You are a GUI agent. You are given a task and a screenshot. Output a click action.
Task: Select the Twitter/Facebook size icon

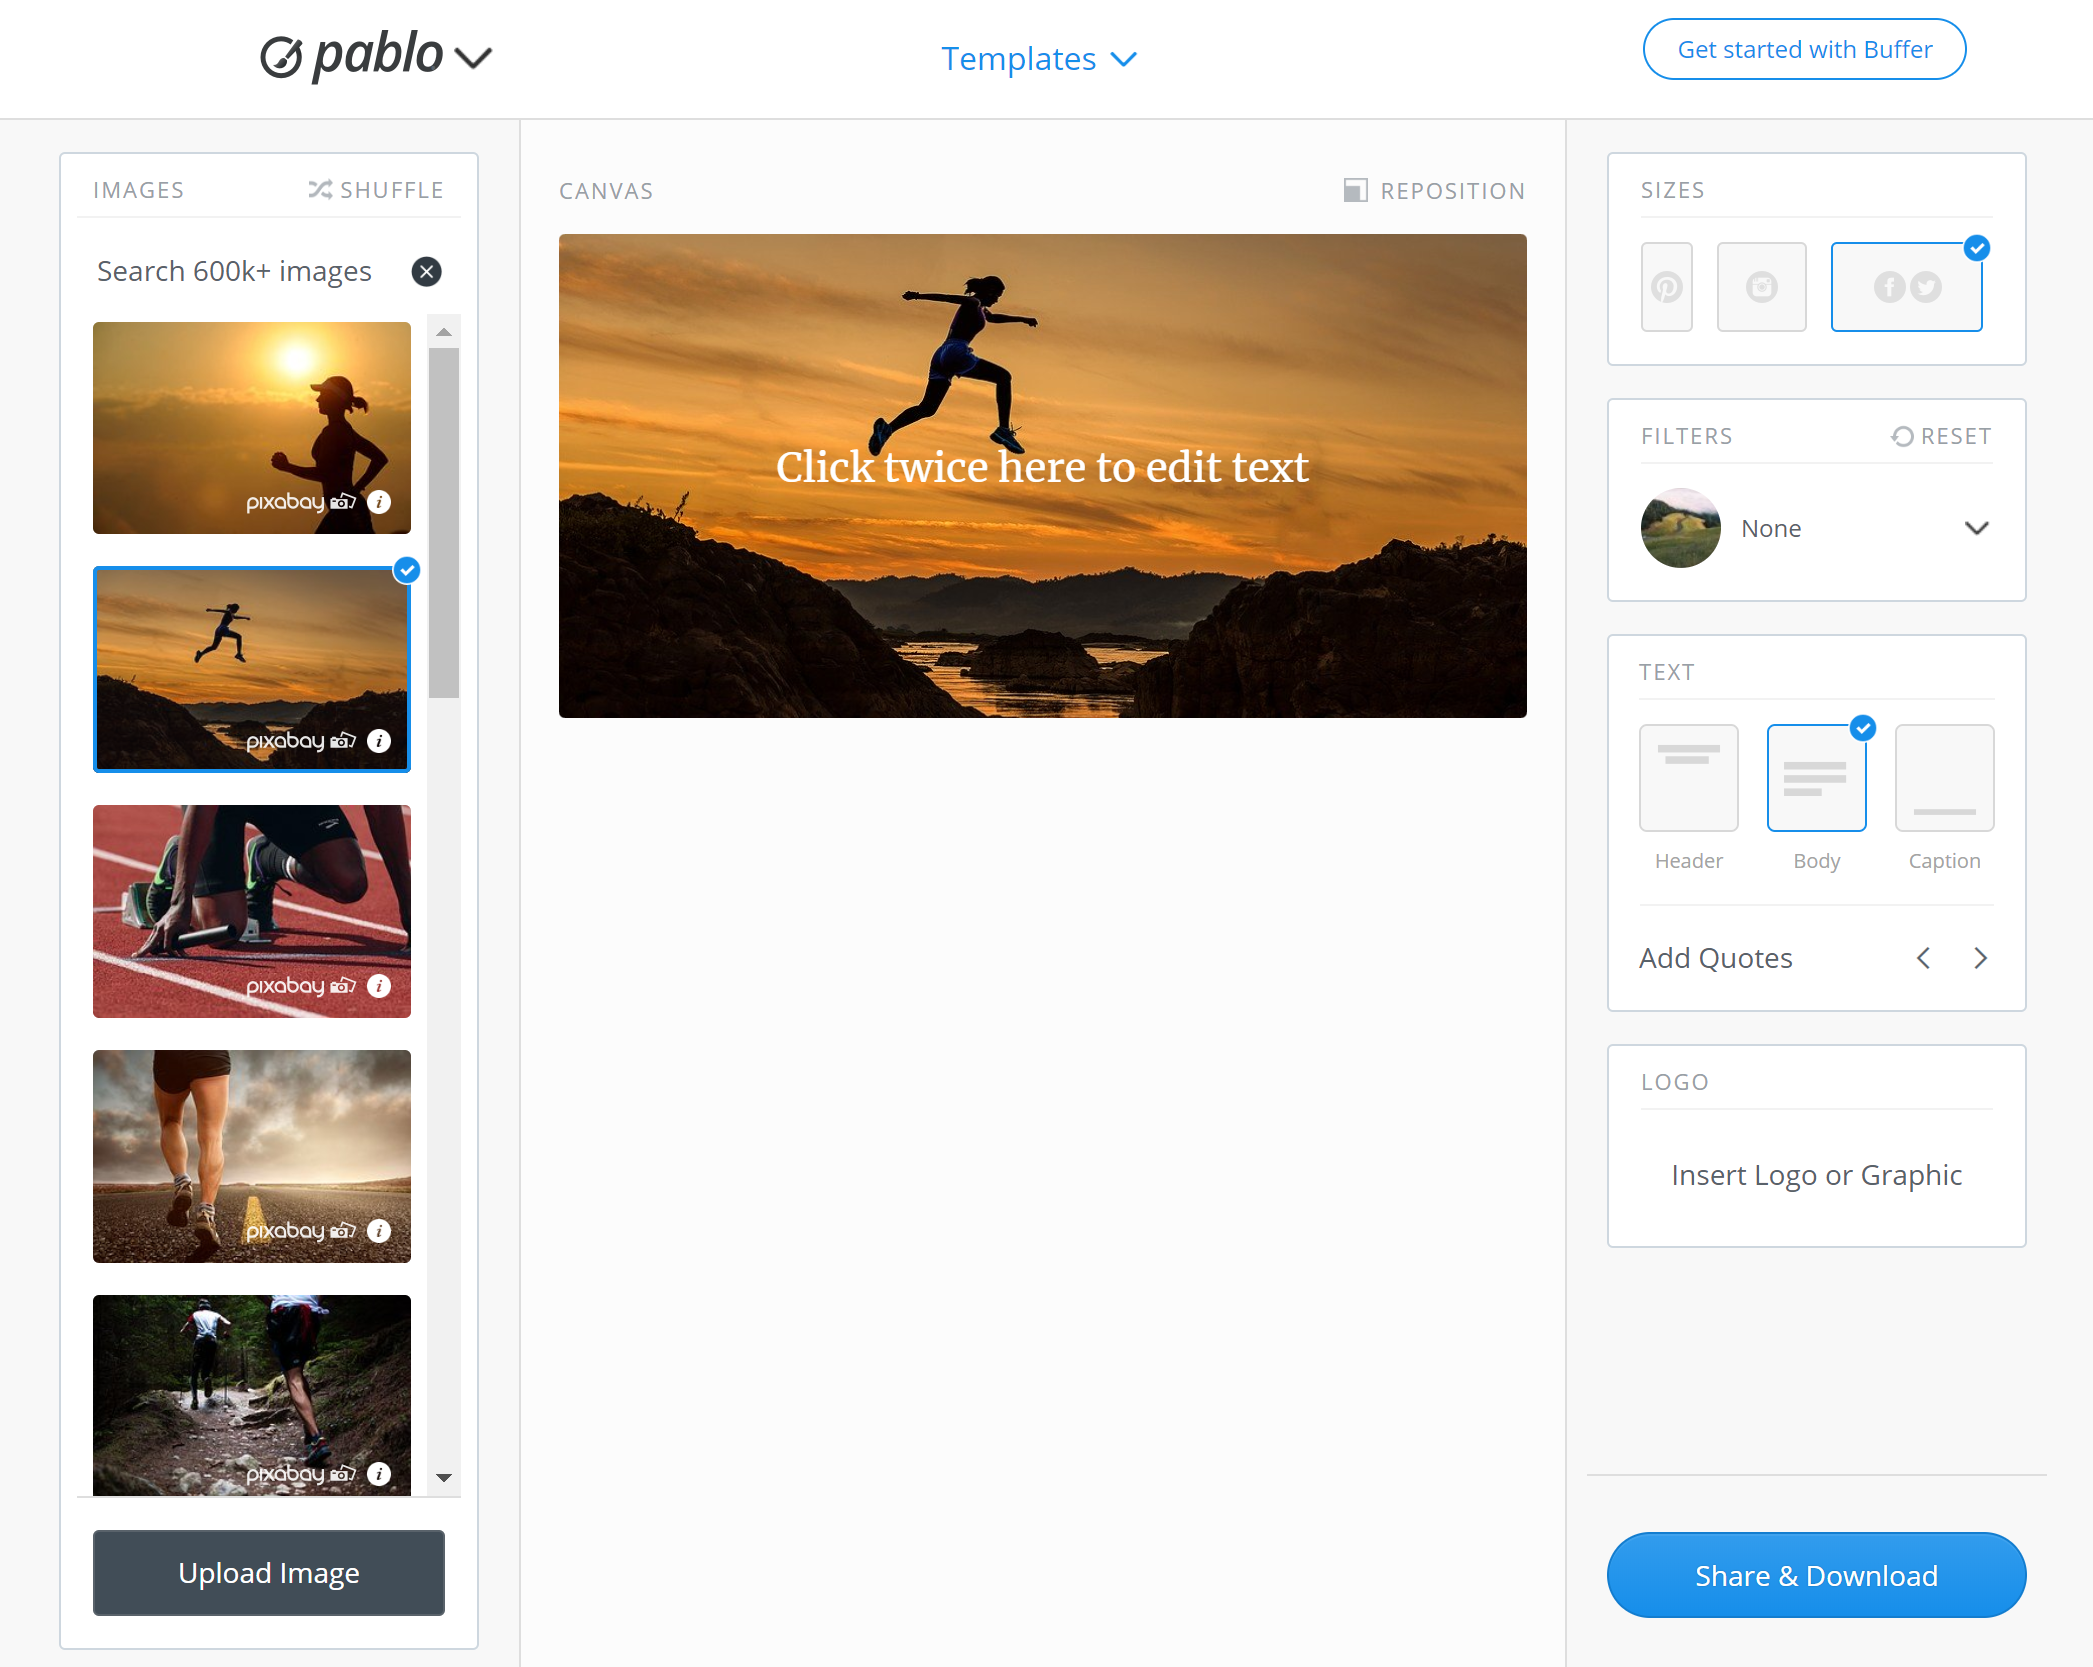1908,287
